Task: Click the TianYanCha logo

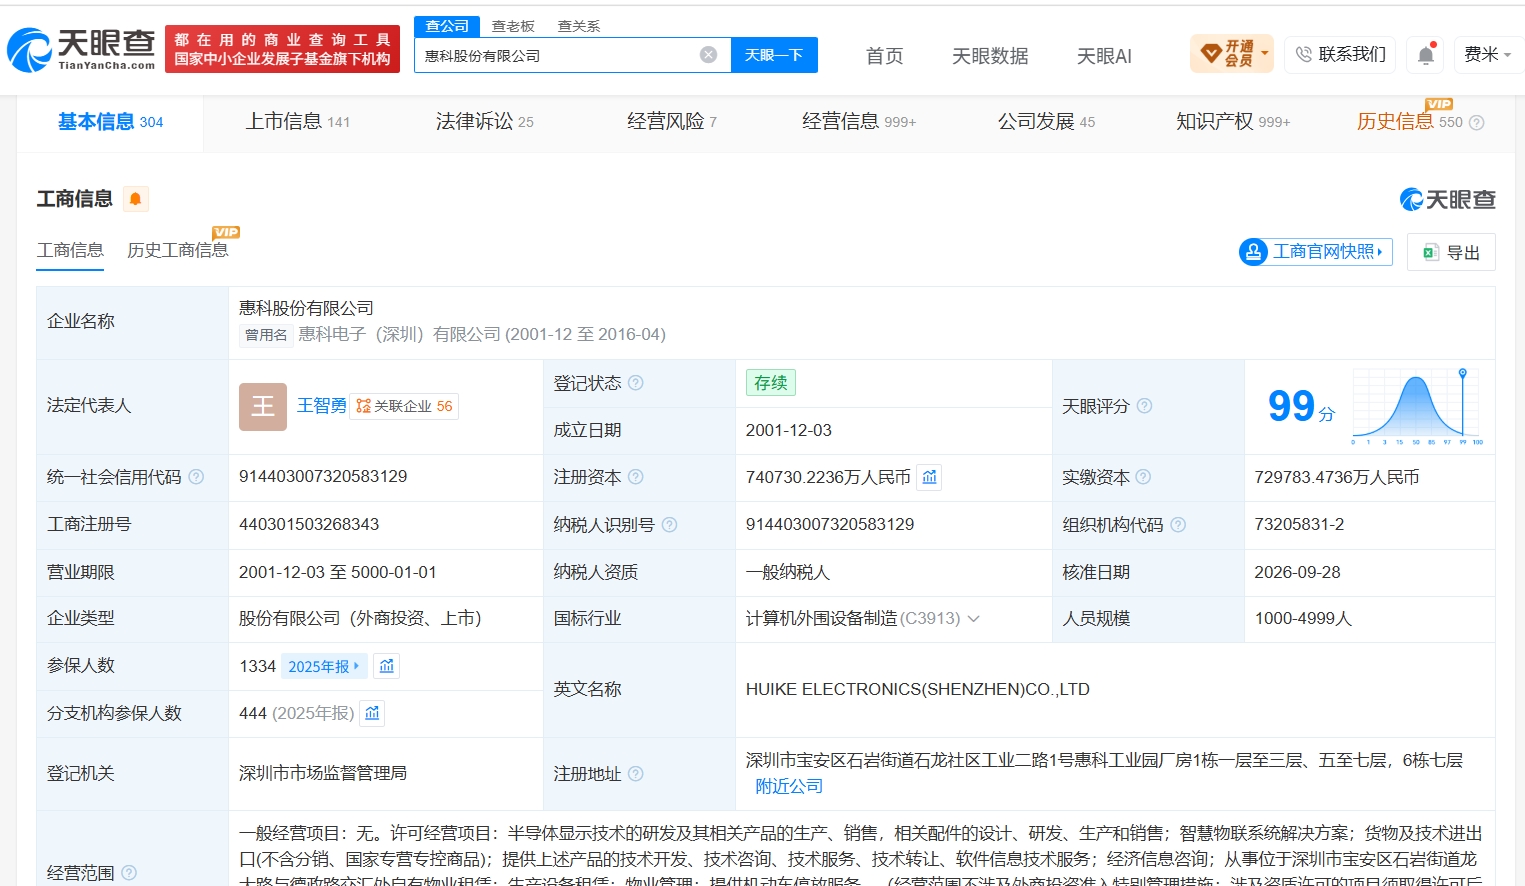Action: pos(81,49)
